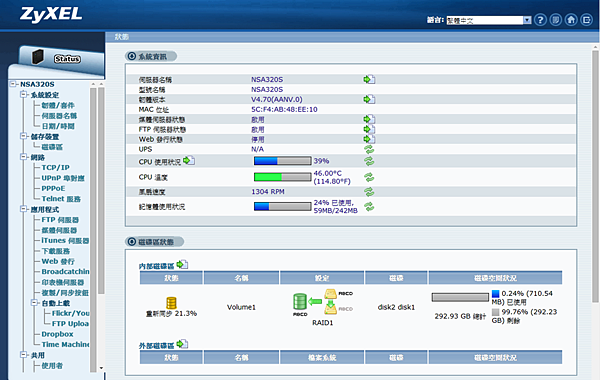Open the Help question mark icon
This screenshot has height=380, width=600.
coord(540,20)
